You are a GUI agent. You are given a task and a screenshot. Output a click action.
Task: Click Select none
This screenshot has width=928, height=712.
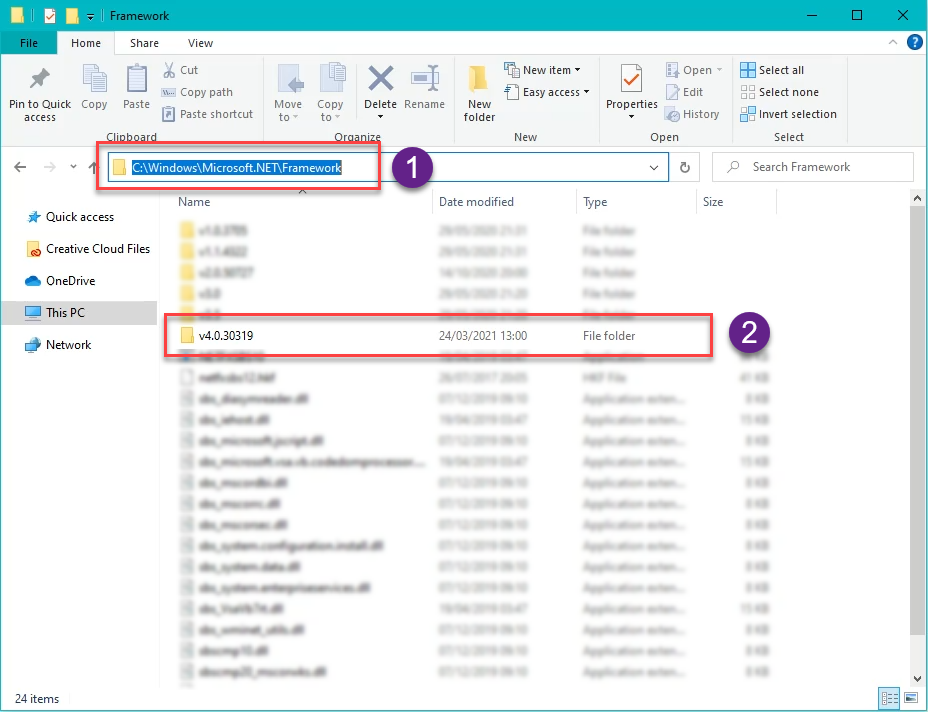click(780, 92)
